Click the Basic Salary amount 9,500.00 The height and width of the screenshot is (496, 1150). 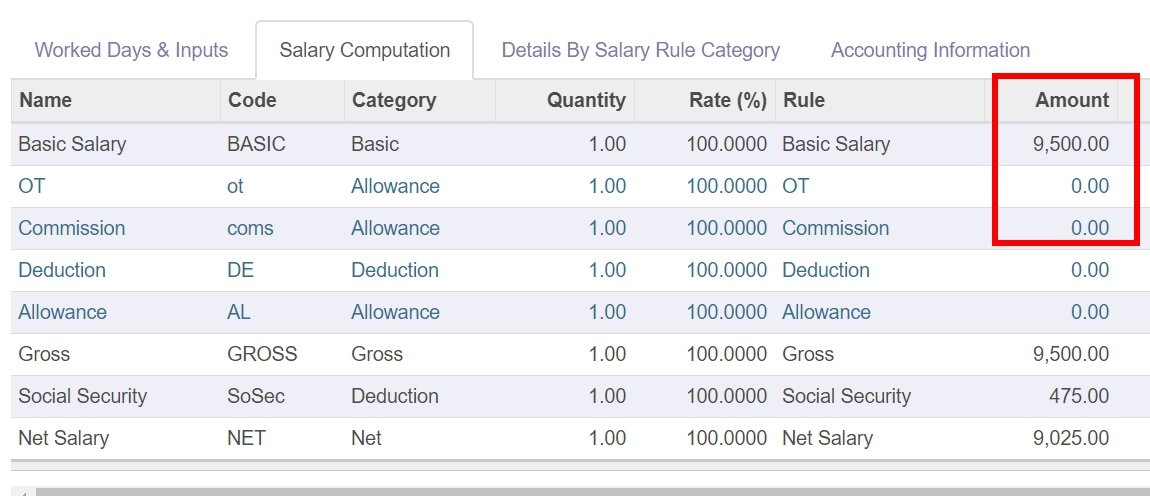click(x=1070, y=144)
